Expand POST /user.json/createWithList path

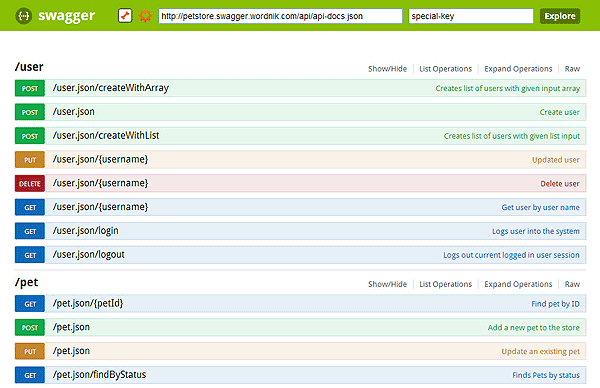coord(106,135)
